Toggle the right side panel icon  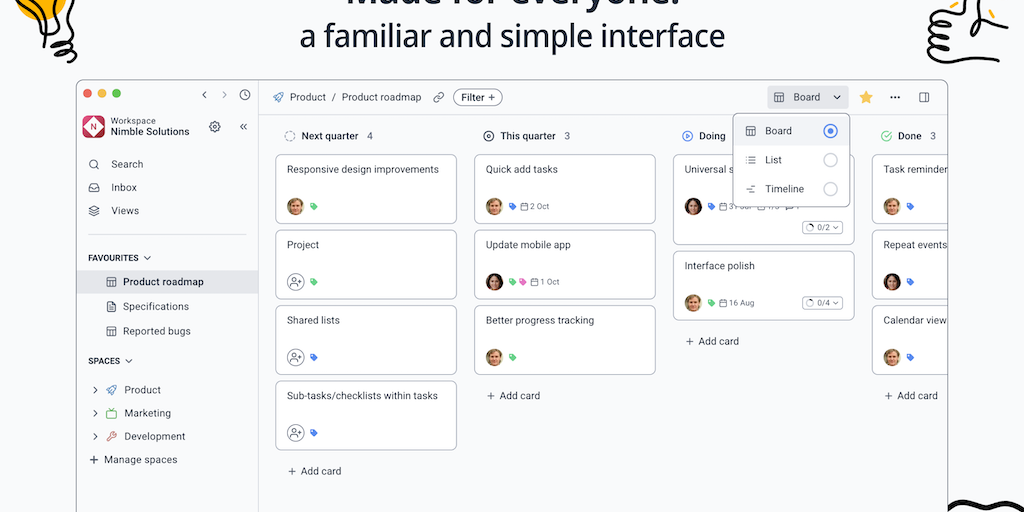[x=924, y=97]
